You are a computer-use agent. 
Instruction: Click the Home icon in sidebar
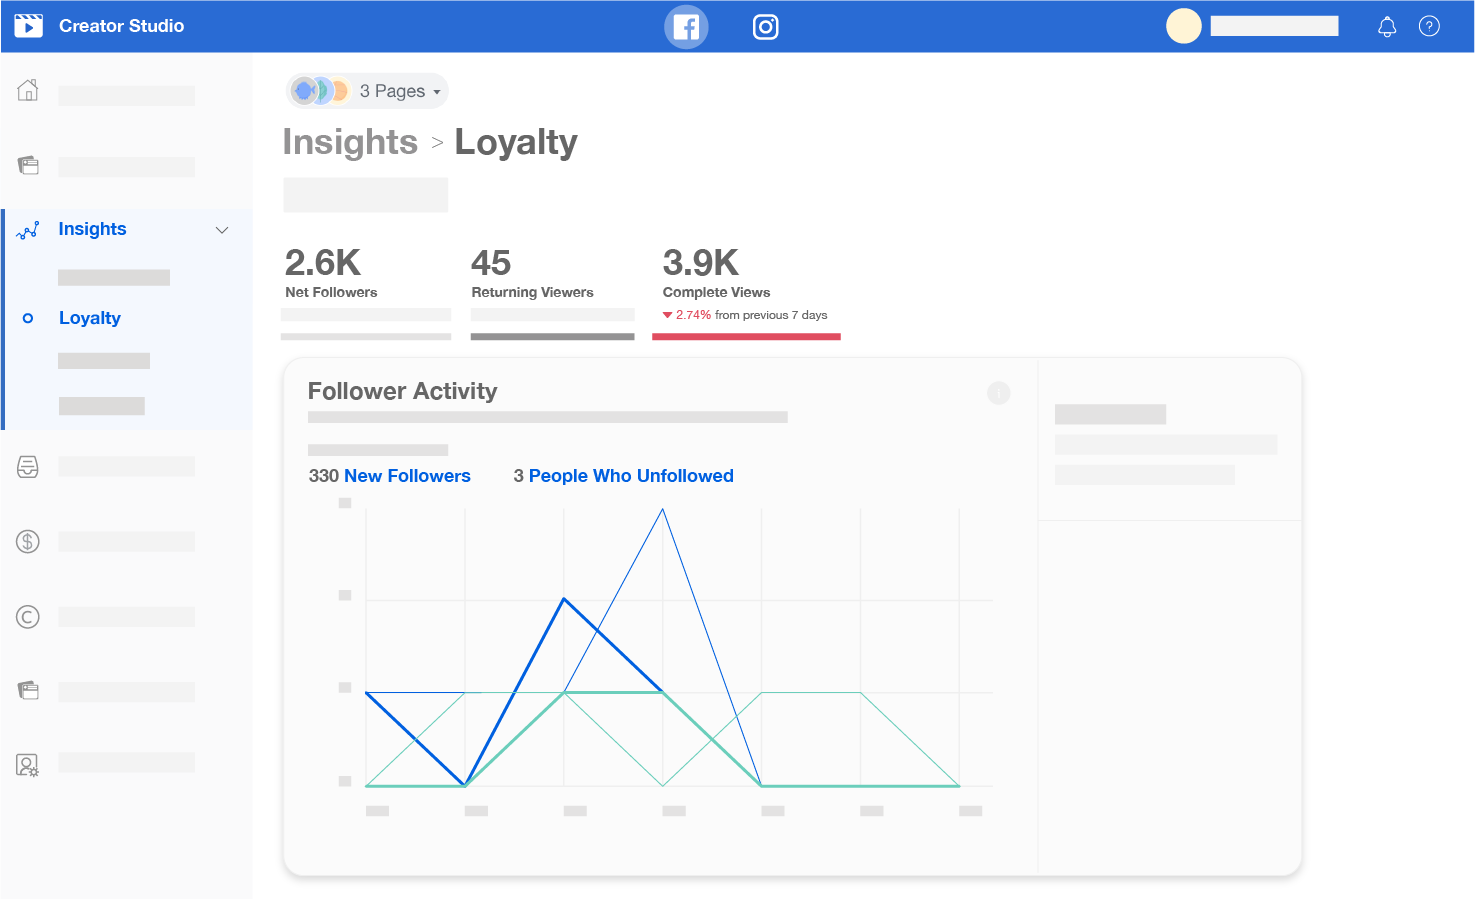(28, 91)
